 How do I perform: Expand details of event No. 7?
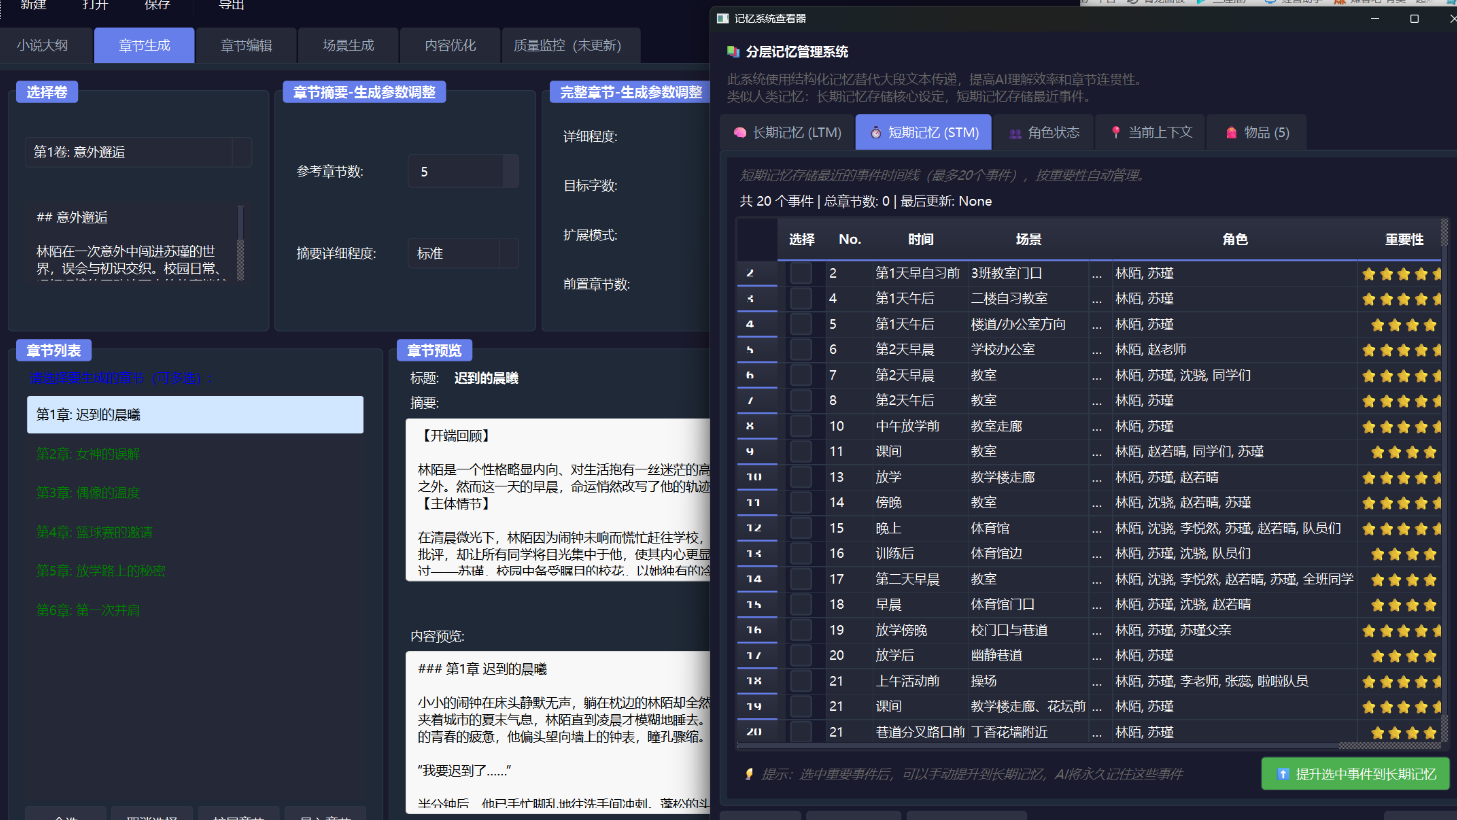pyautogui.click(x=1097, y=375)
